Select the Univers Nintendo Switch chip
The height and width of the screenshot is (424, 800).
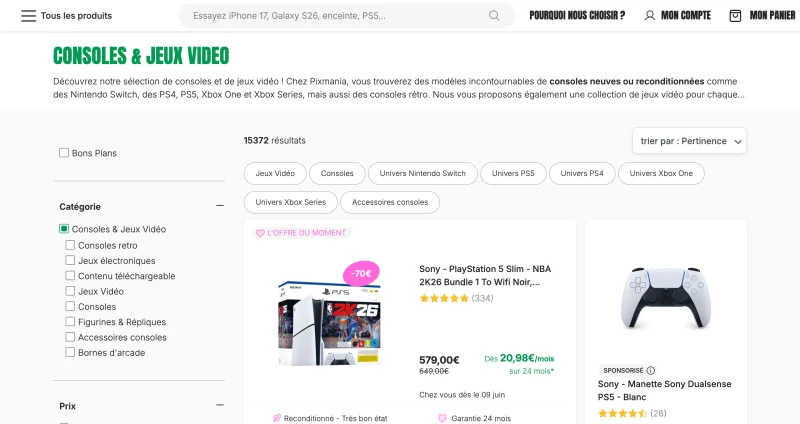click(x=422, y=173)
